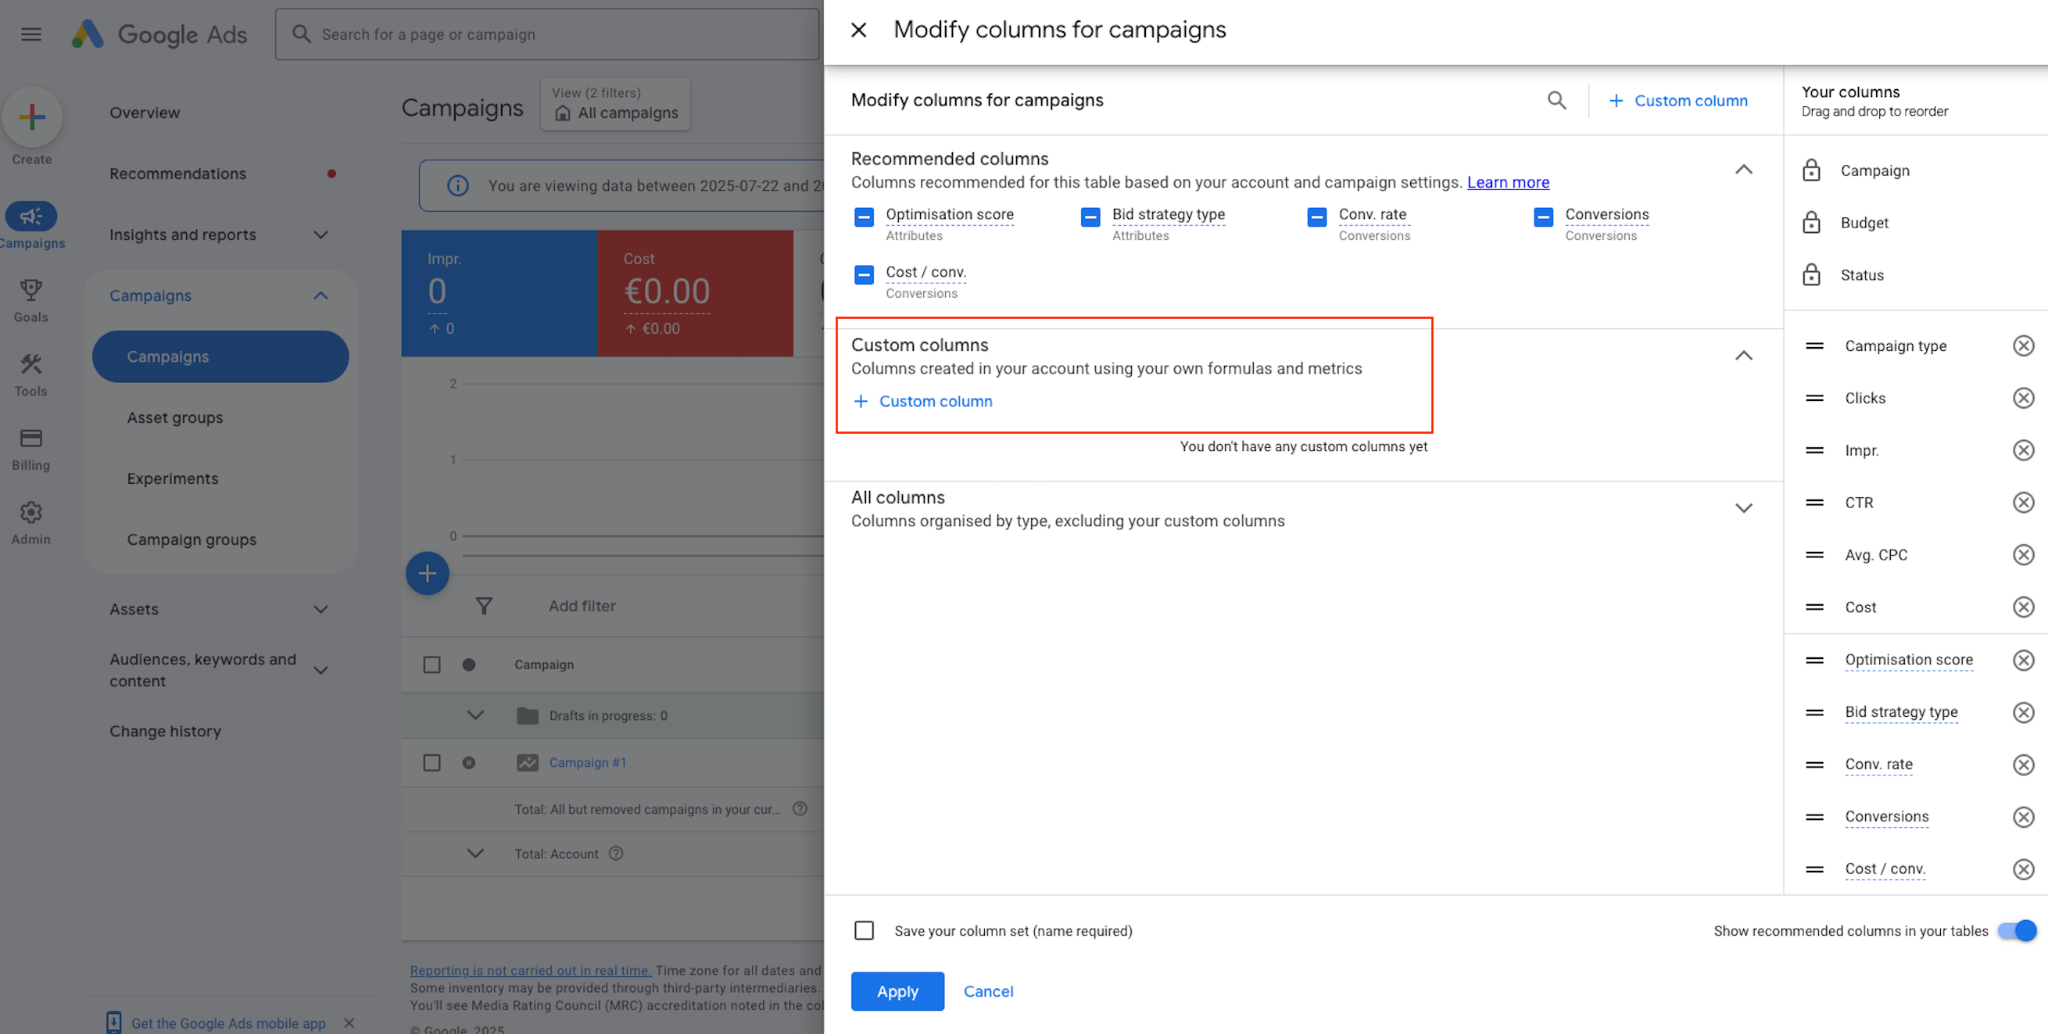Select the highlighted Campaigns sidebar item

220,357
